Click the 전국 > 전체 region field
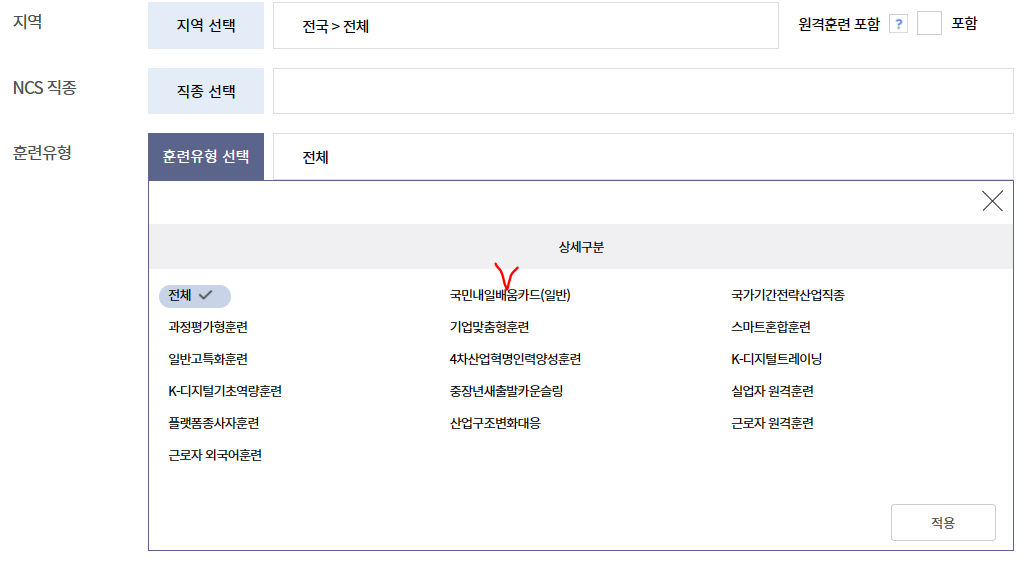 pyautogui.click(x=525, y=26)
